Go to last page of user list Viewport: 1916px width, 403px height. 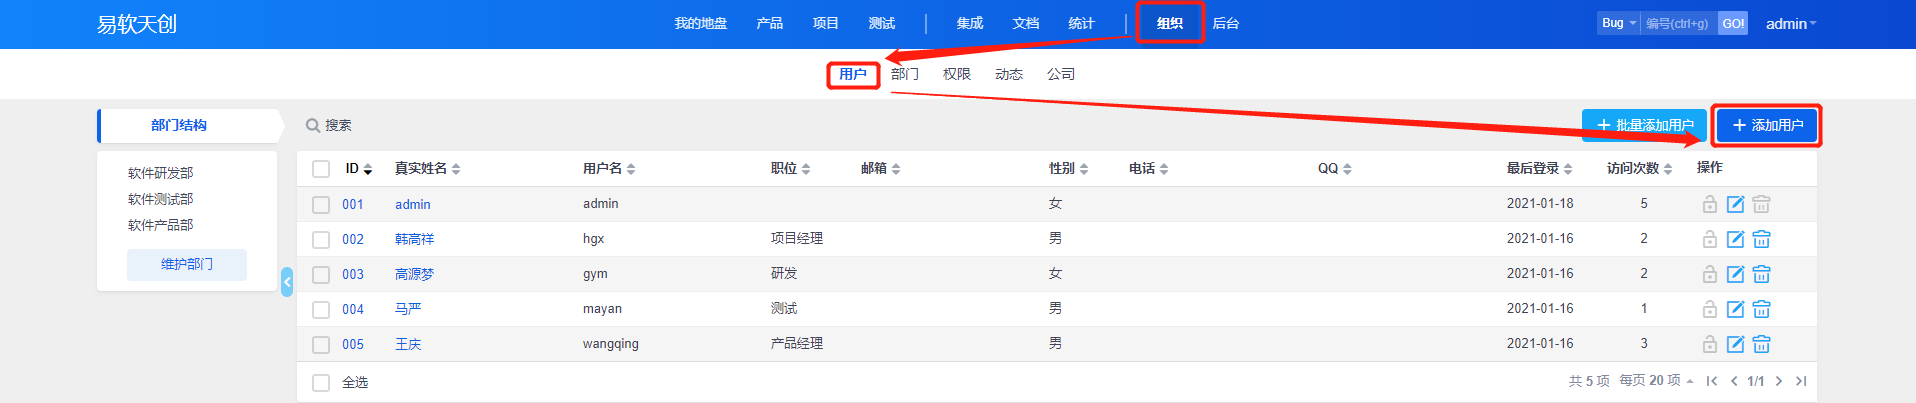point(1801,381)
